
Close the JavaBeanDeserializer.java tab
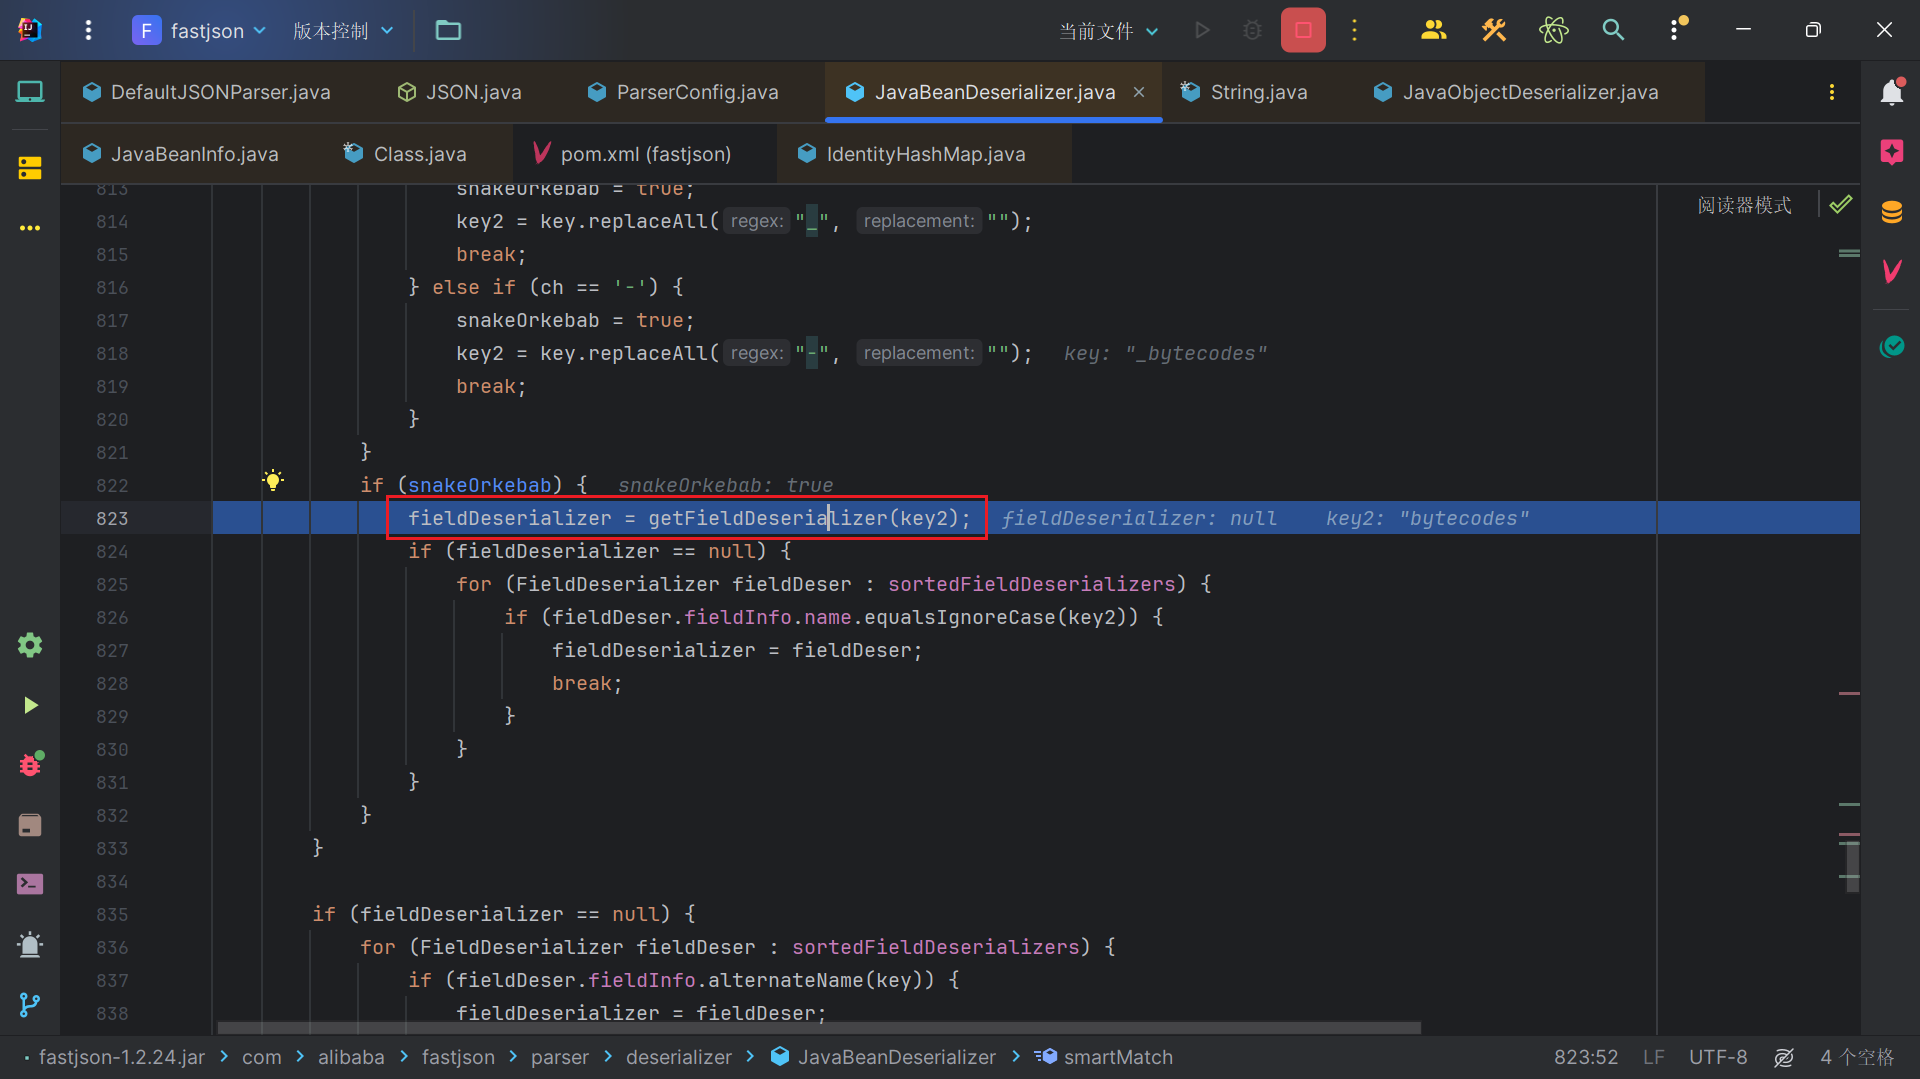pos(1139,92)
